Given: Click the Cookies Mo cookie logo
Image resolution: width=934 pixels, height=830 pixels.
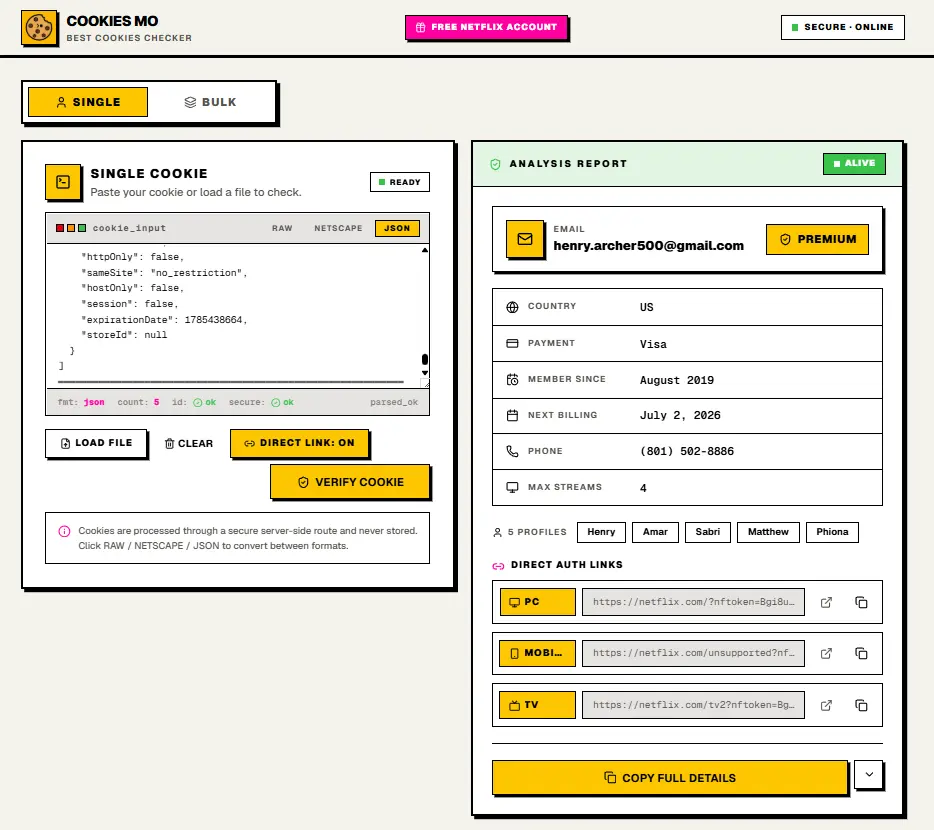Looking at the screenshot, I should pos(39,27).
